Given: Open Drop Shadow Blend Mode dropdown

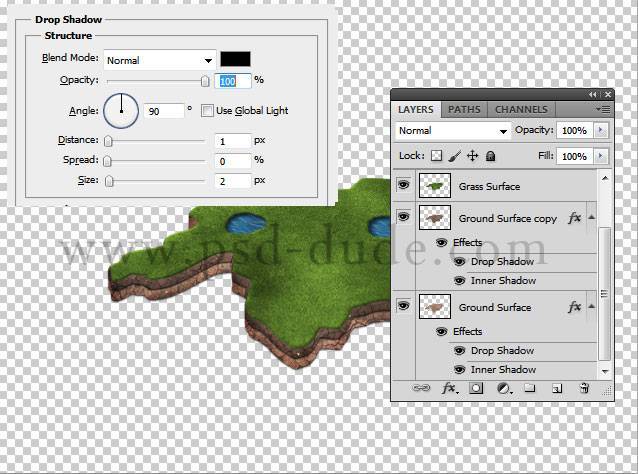Looking at the screenshot, I should (160, 60).
